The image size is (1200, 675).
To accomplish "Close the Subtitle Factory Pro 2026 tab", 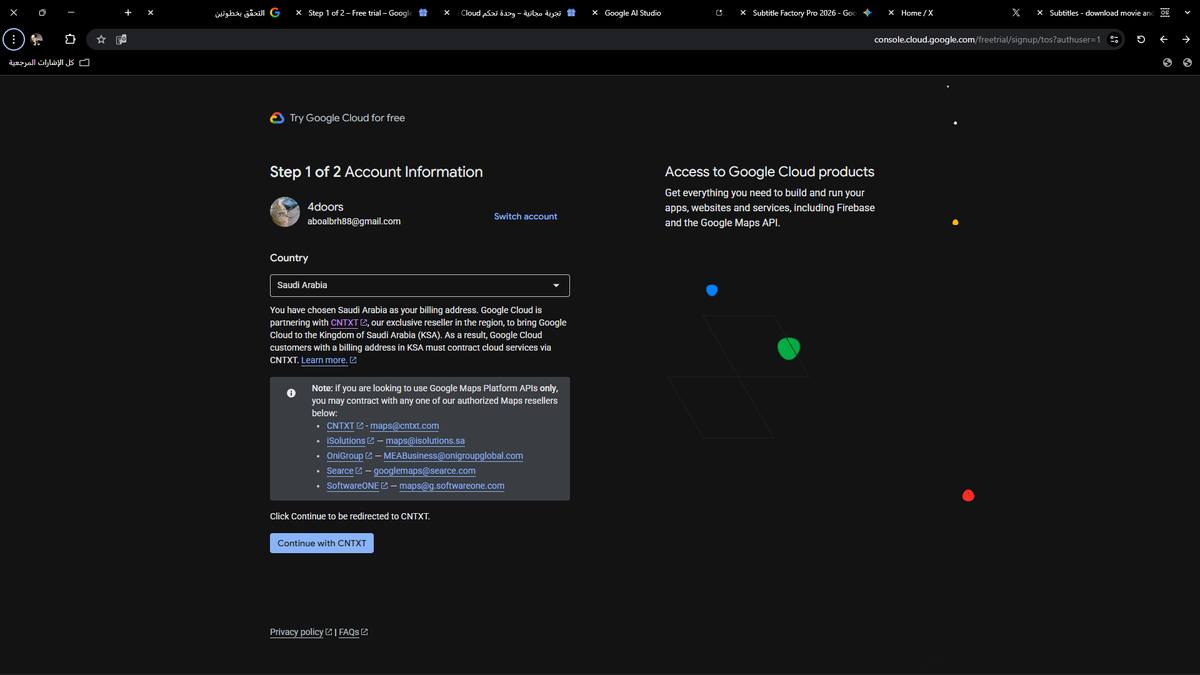I will coord(742,13).
